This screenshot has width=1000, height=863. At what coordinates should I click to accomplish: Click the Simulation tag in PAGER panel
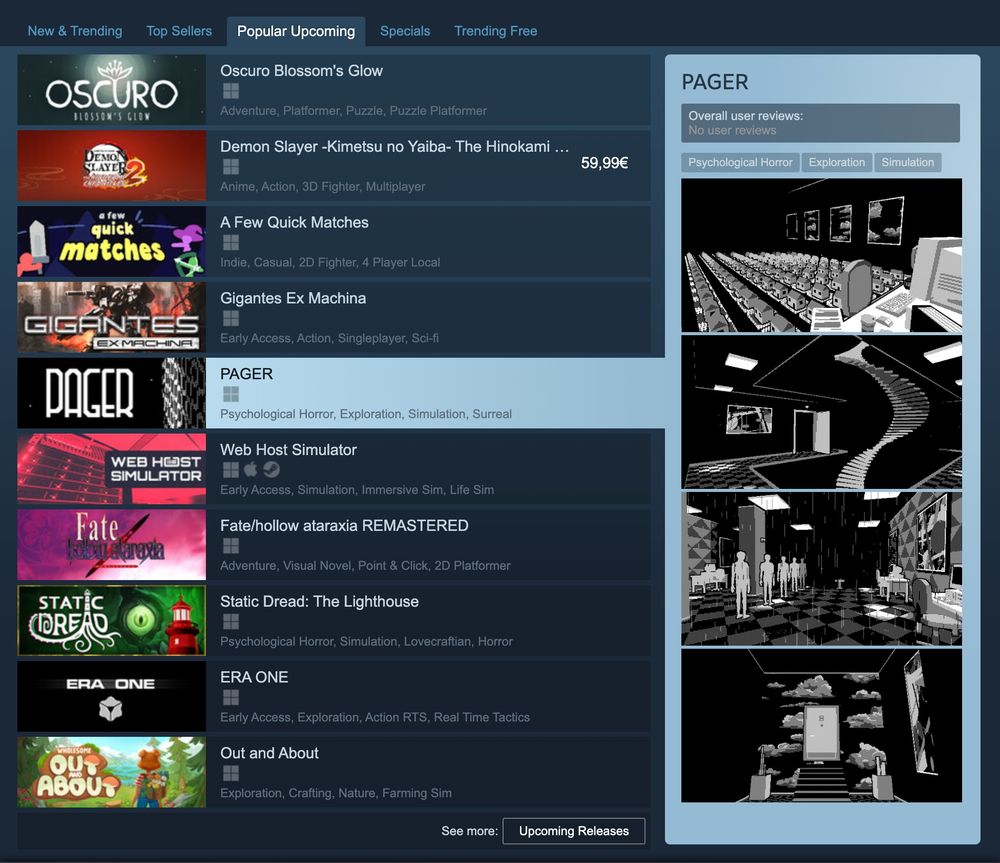tap(908, 163)
